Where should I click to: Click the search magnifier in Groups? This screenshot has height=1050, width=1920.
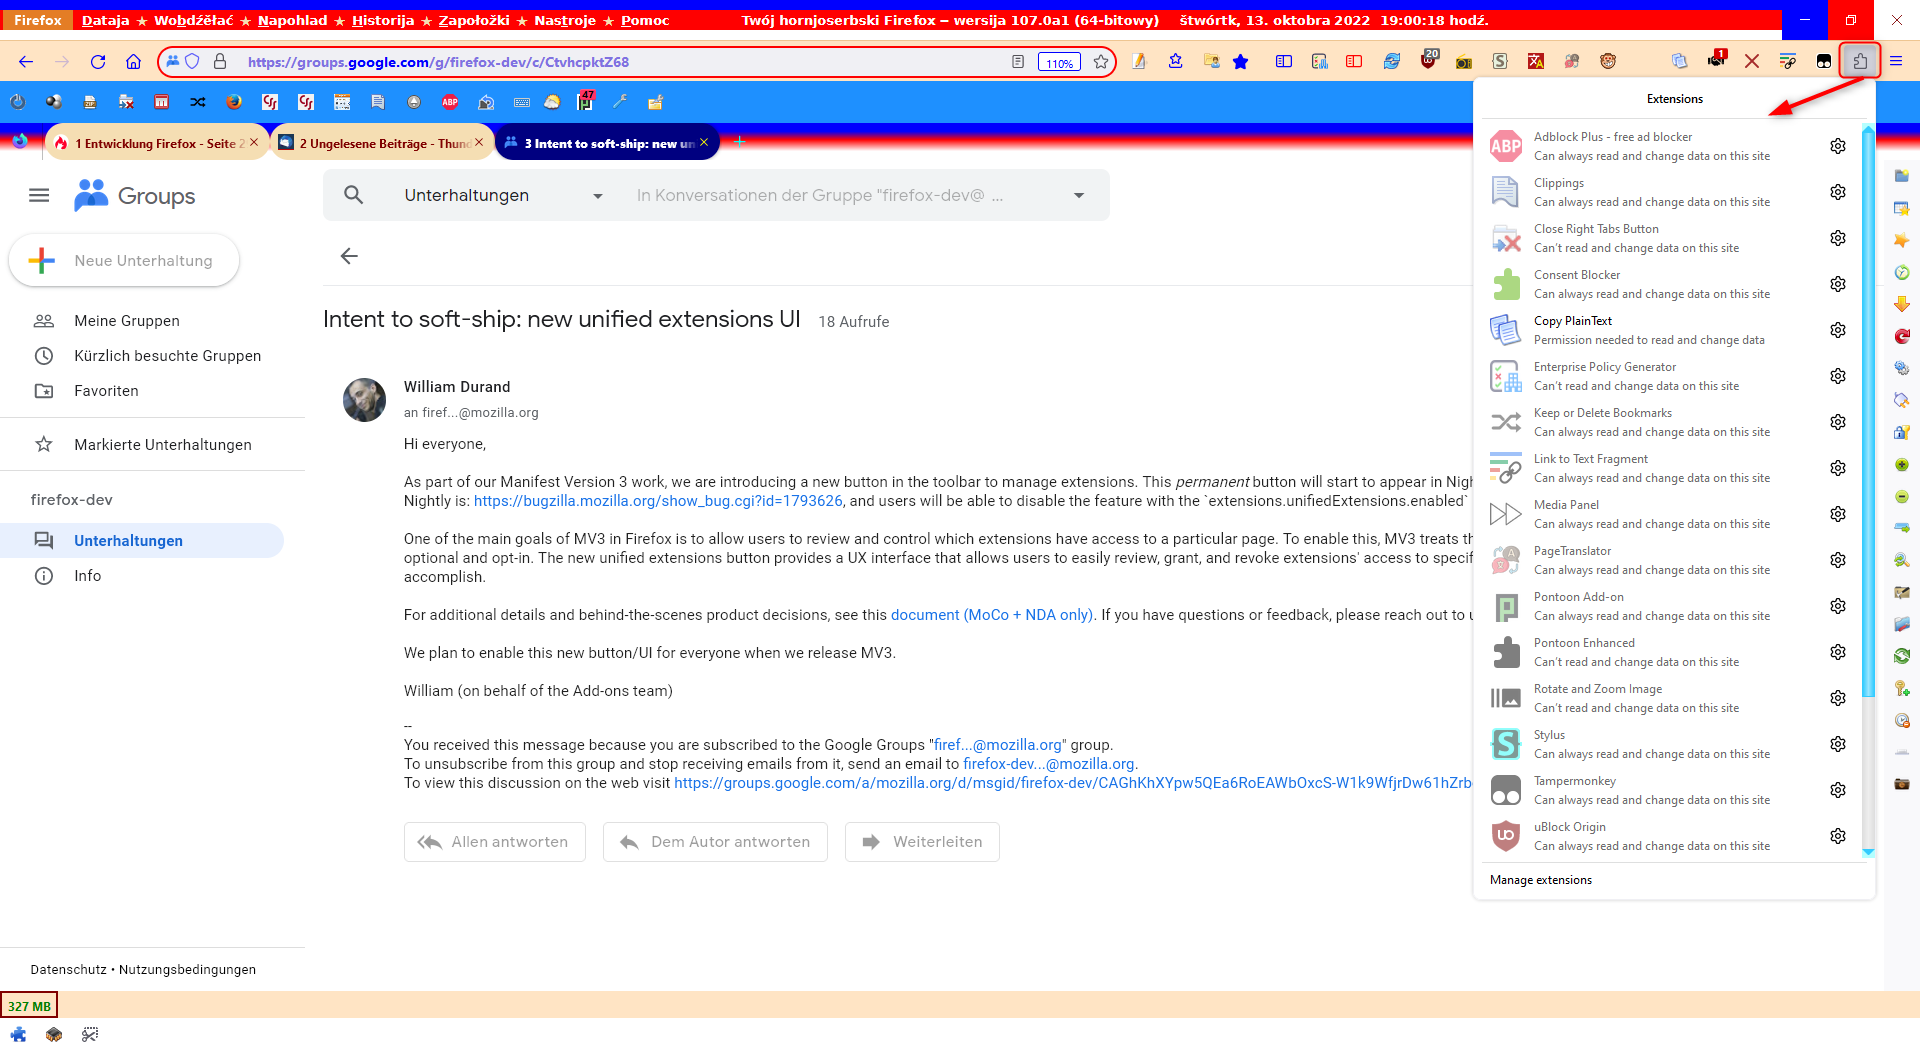353,195
